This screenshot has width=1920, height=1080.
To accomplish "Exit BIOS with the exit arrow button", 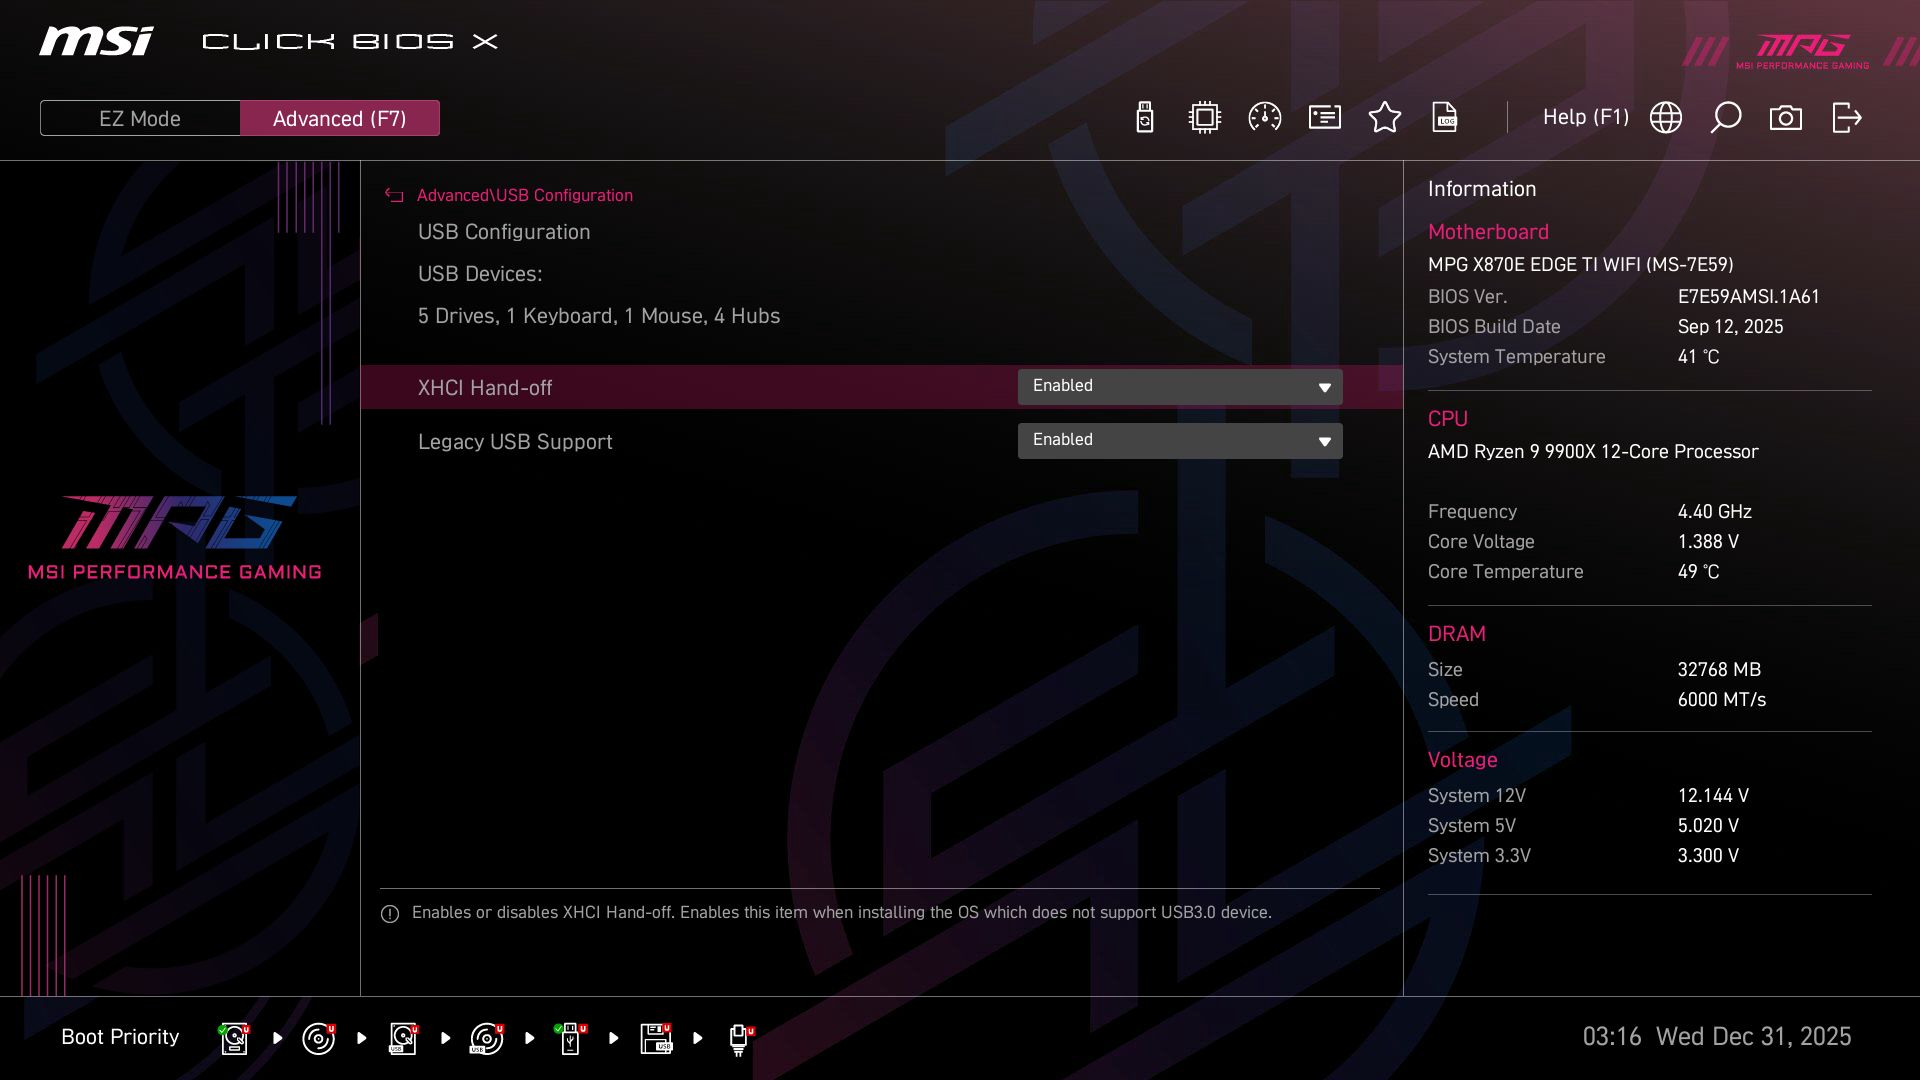I will click(1845, 117).
